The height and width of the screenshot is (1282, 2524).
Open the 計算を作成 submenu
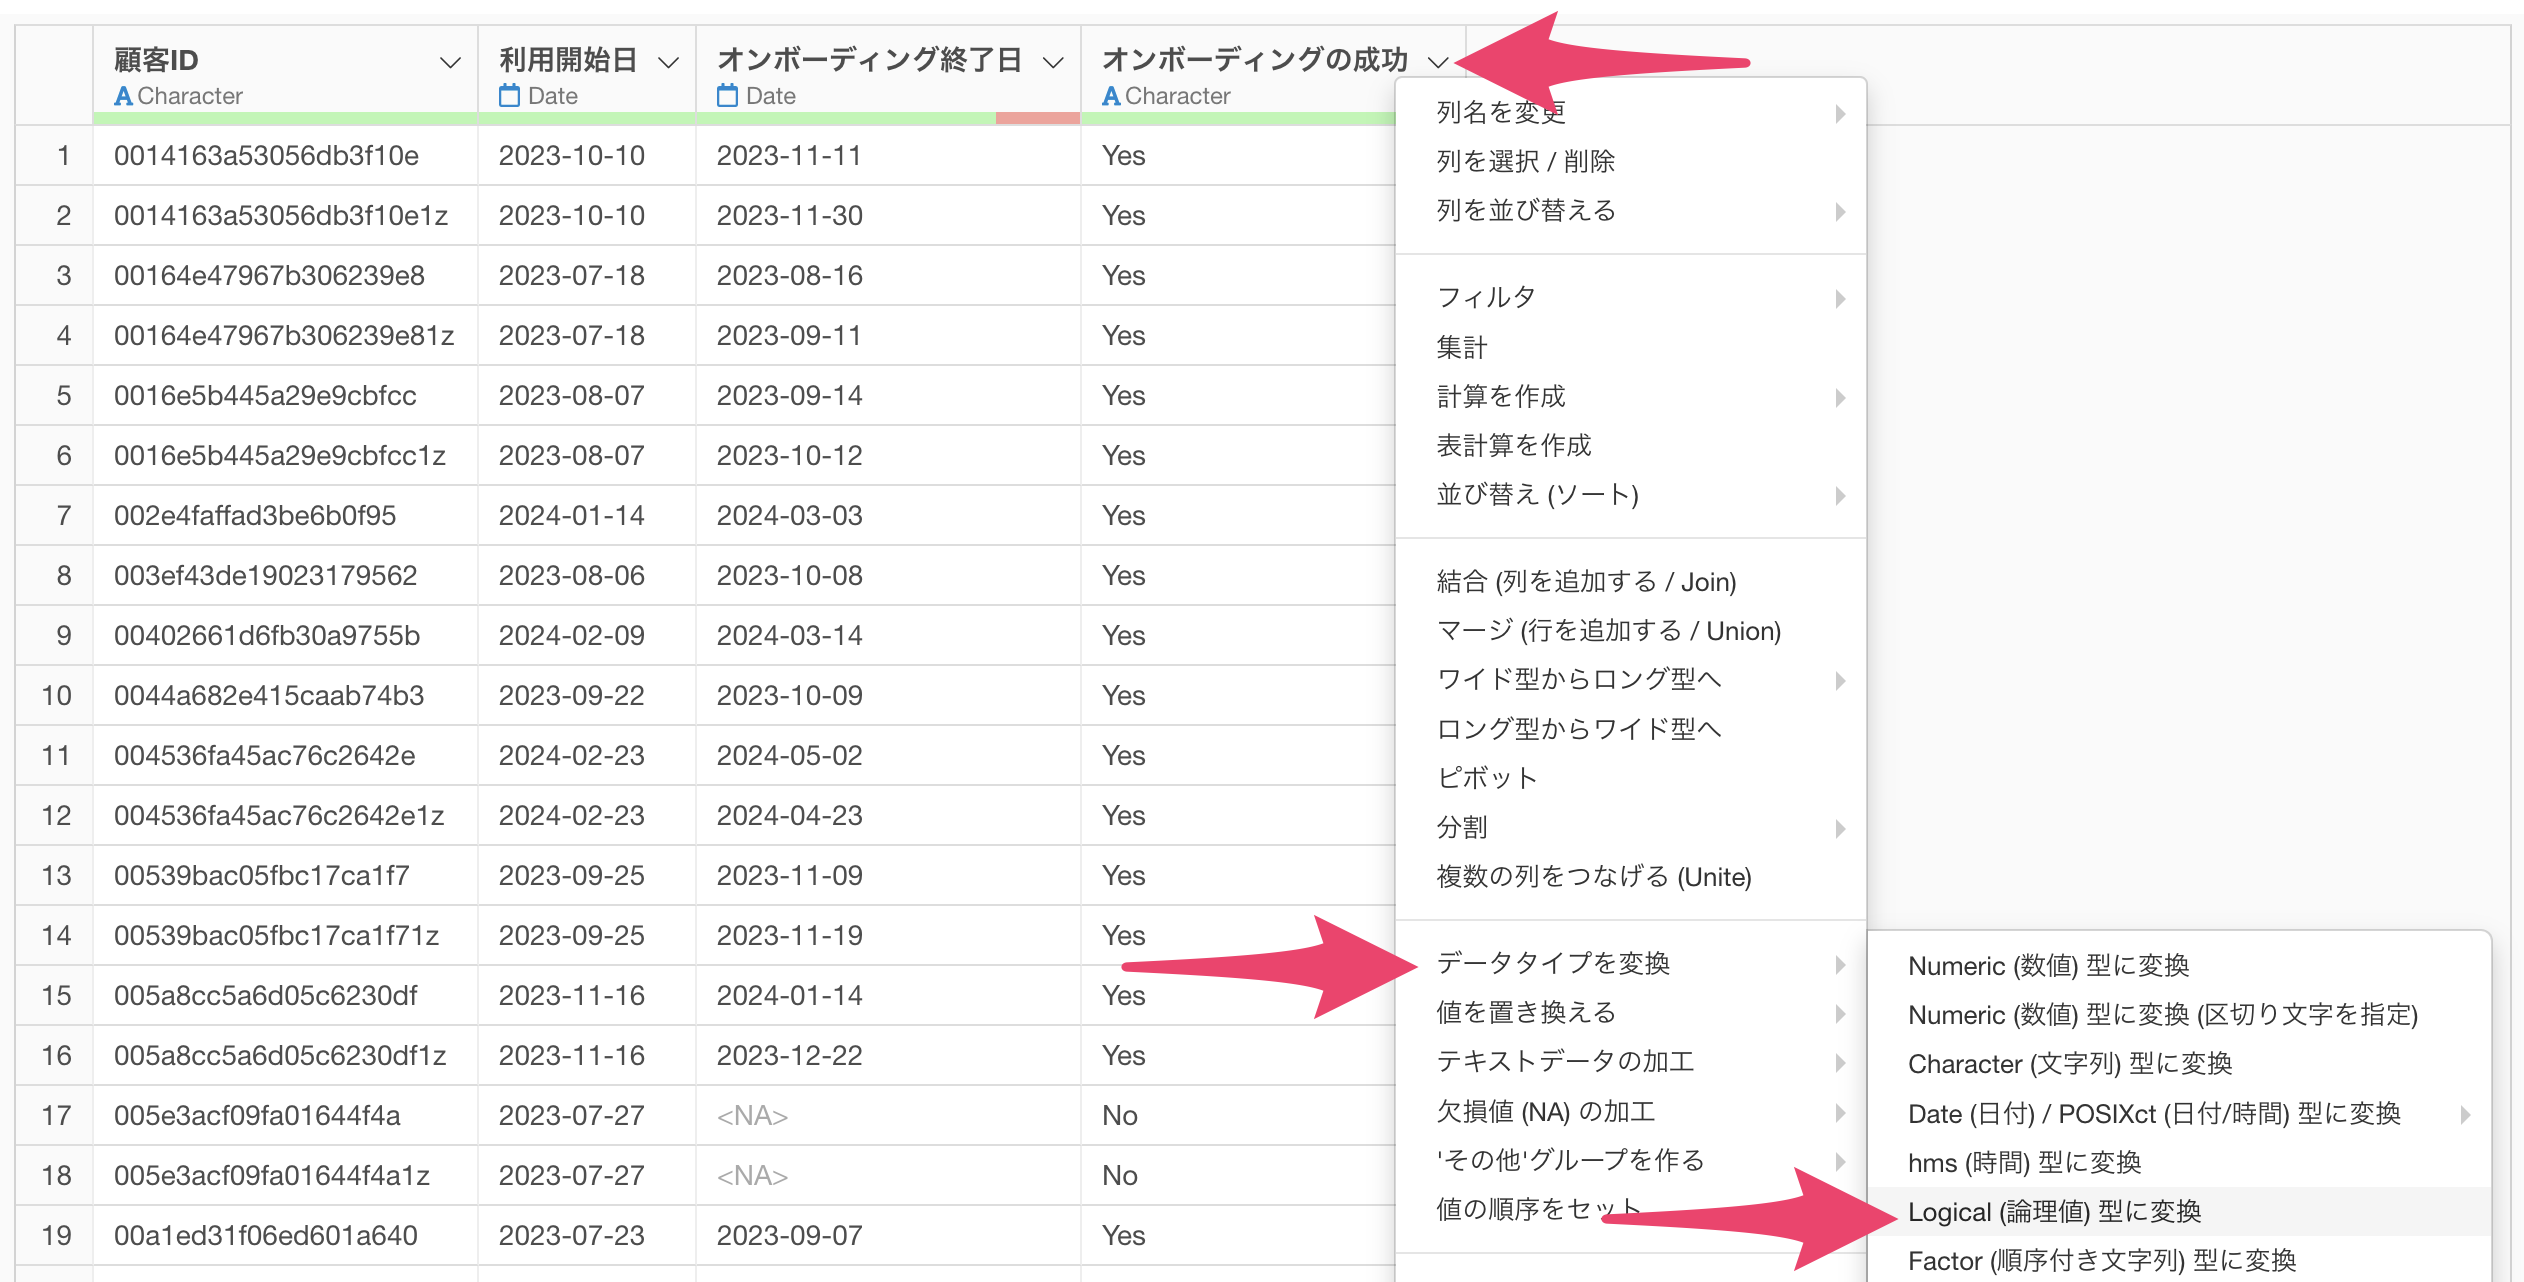click(x=1630, y=396)
